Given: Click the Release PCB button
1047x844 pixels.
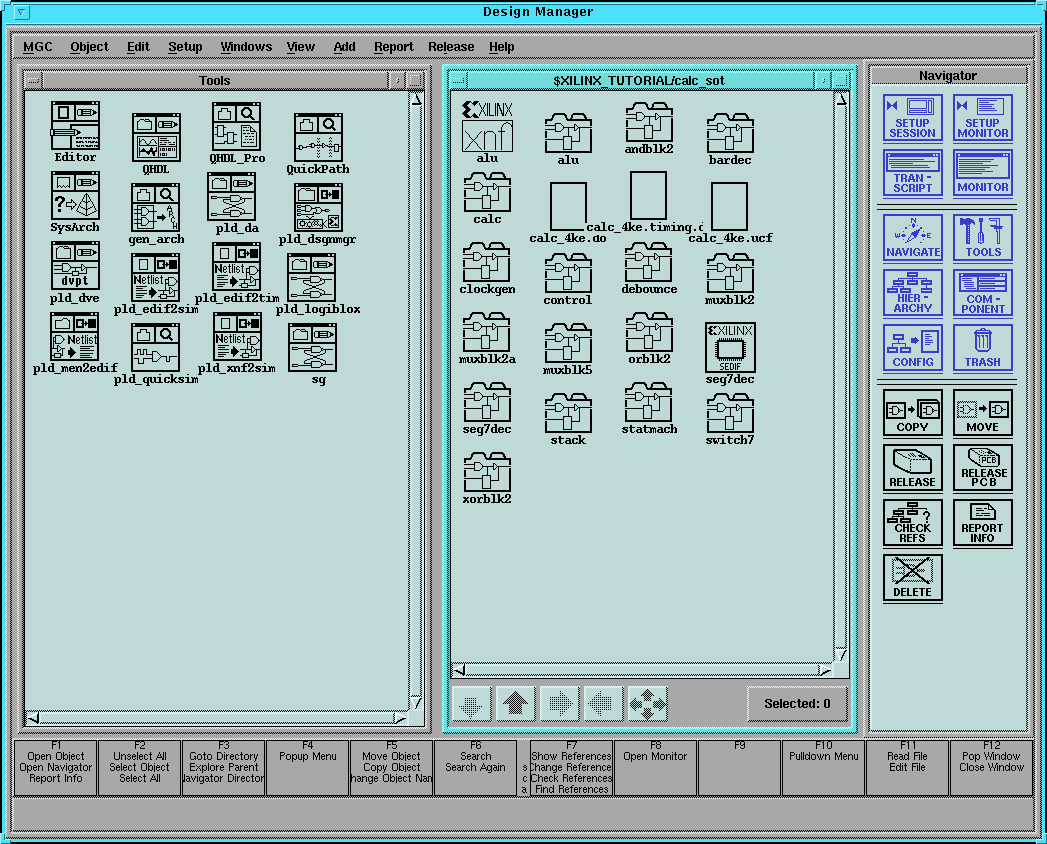Looking at the screenshot, I should 982,468.
